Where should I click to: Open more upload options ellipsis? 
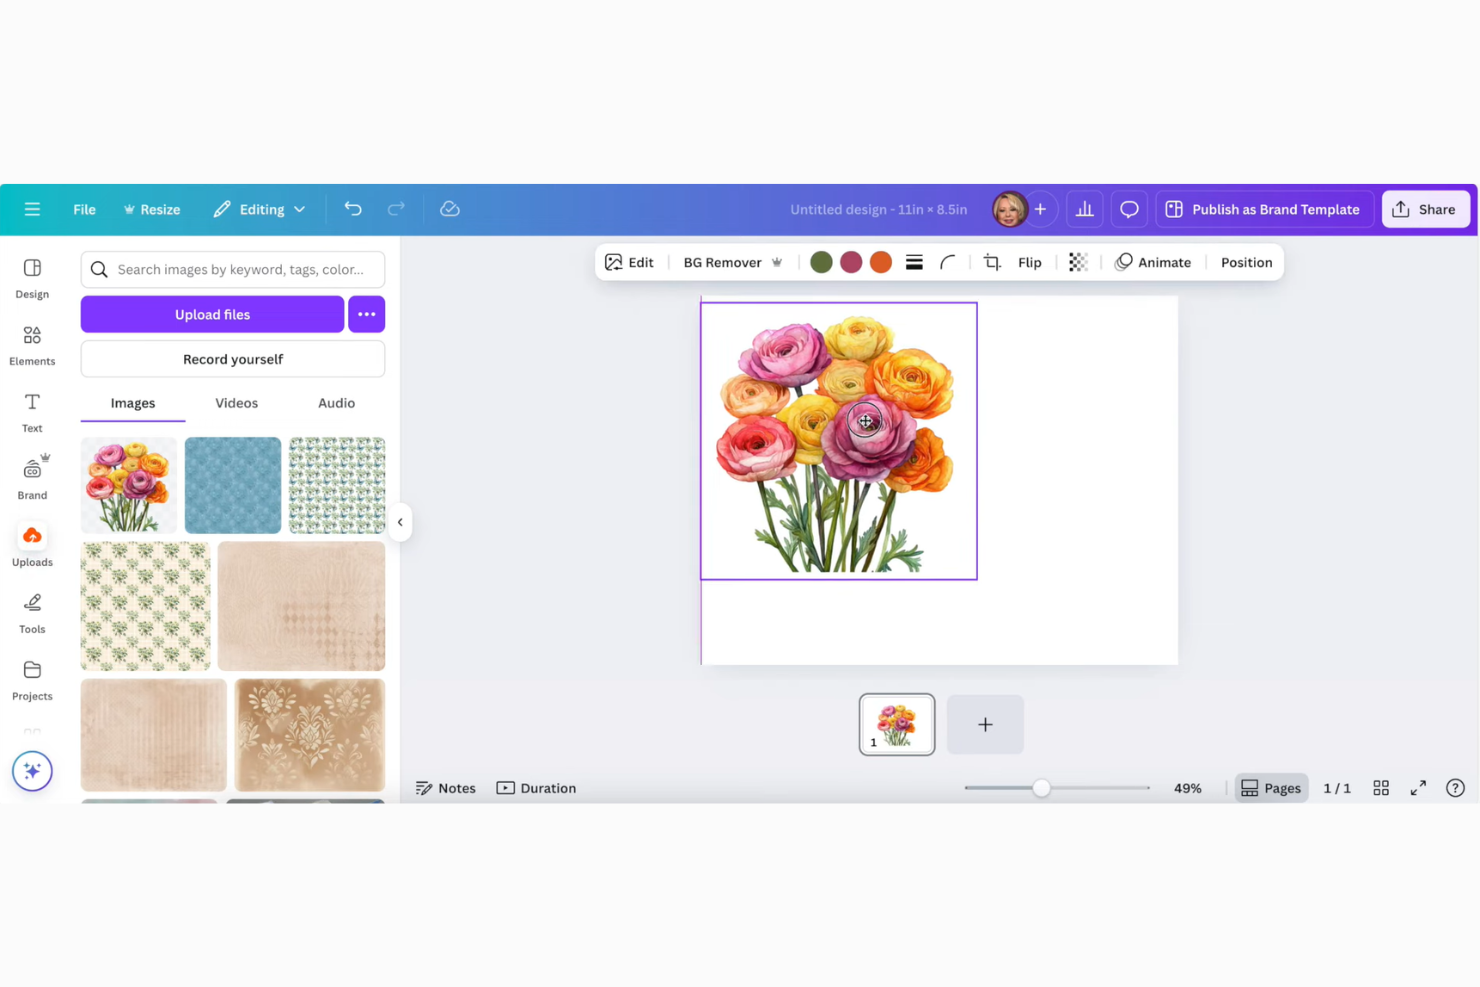pos(367,314)
